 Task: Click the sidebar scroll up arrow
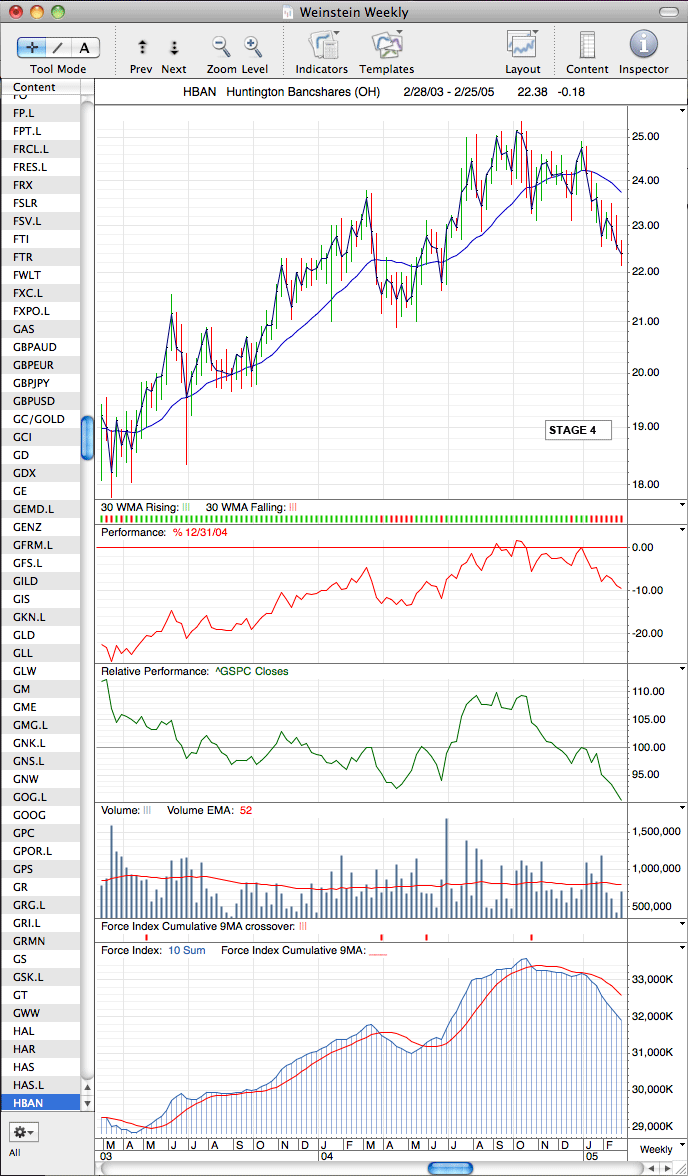coord(88,1088)
